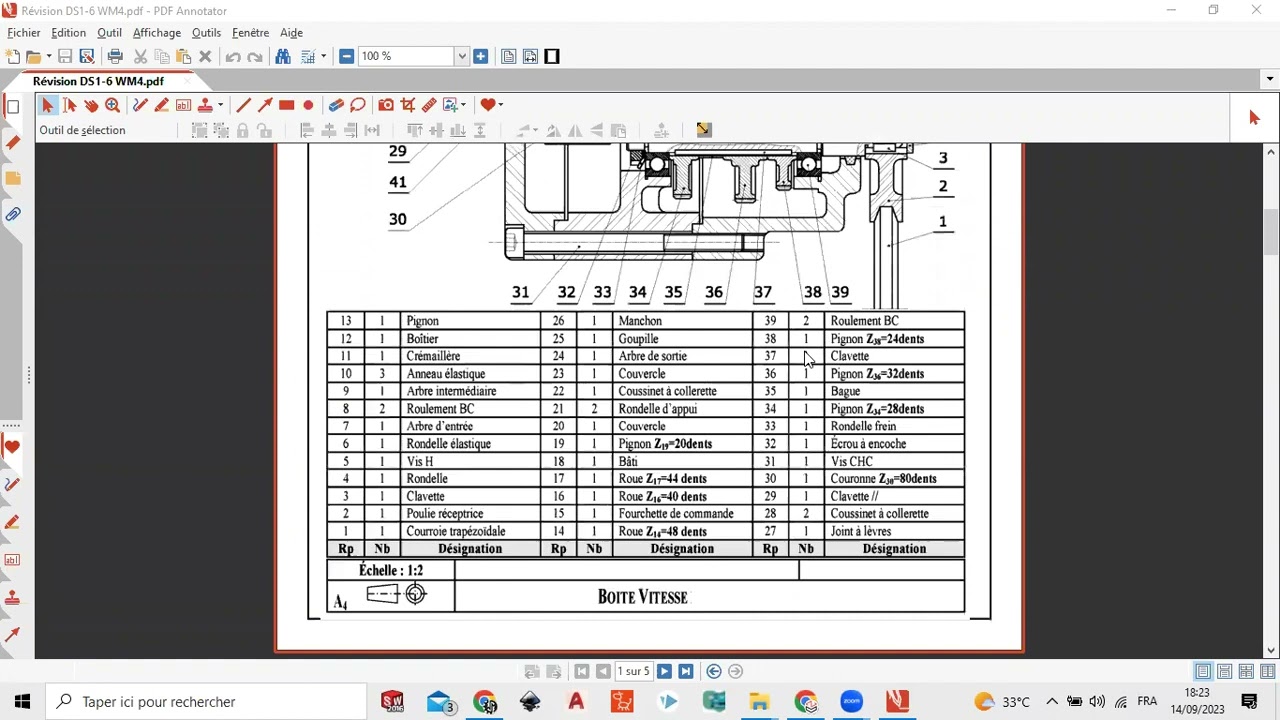The image size is (1280, 720).
Task: Expand the Favorites heart dropdown arrow
Action: click(500, 105)
